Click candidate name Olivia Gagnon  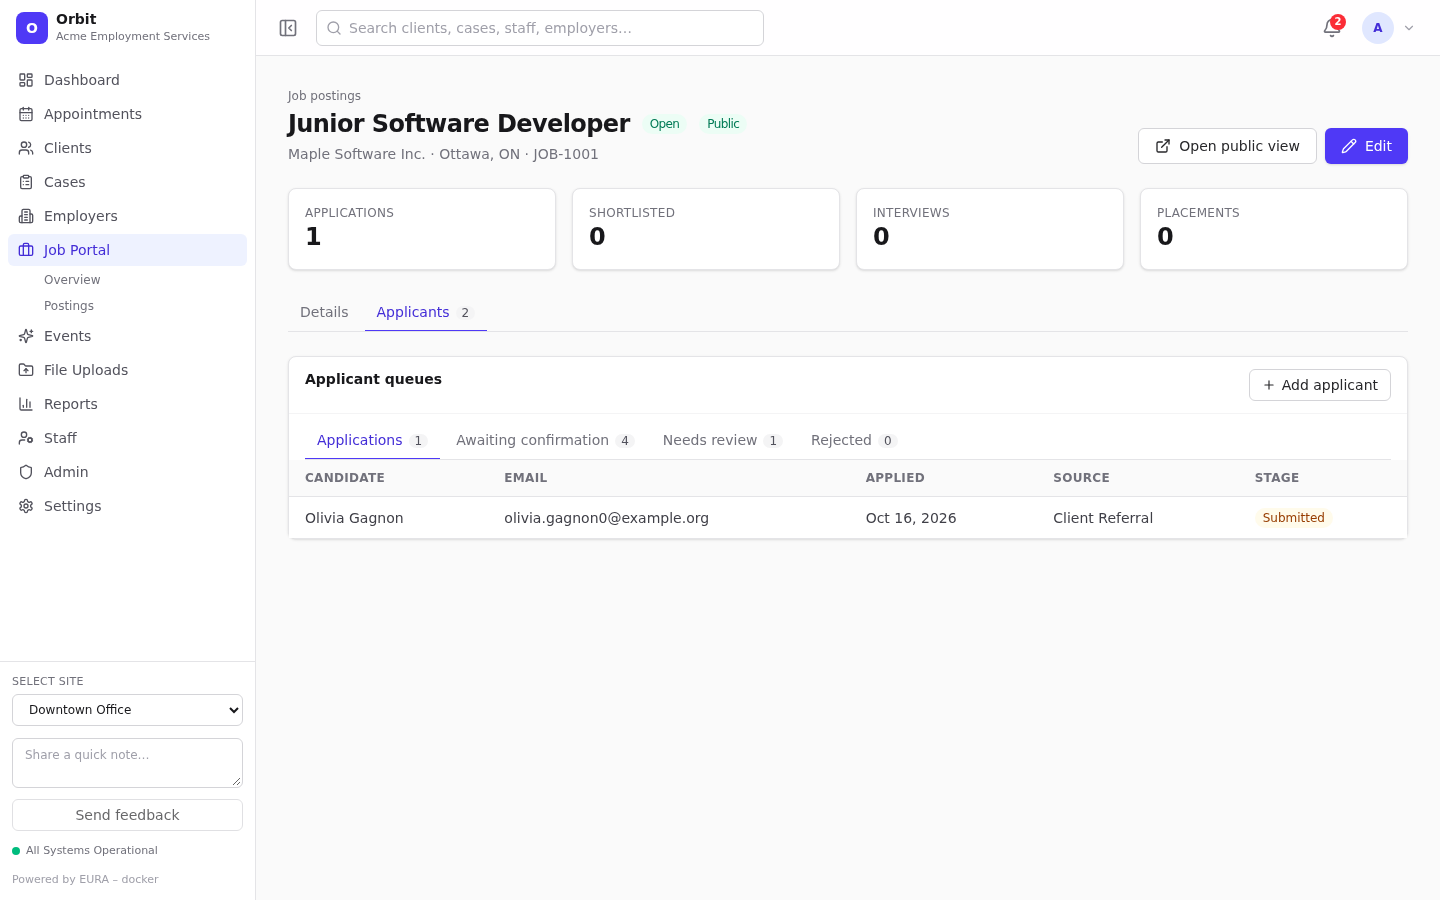[x=354, y=518]
